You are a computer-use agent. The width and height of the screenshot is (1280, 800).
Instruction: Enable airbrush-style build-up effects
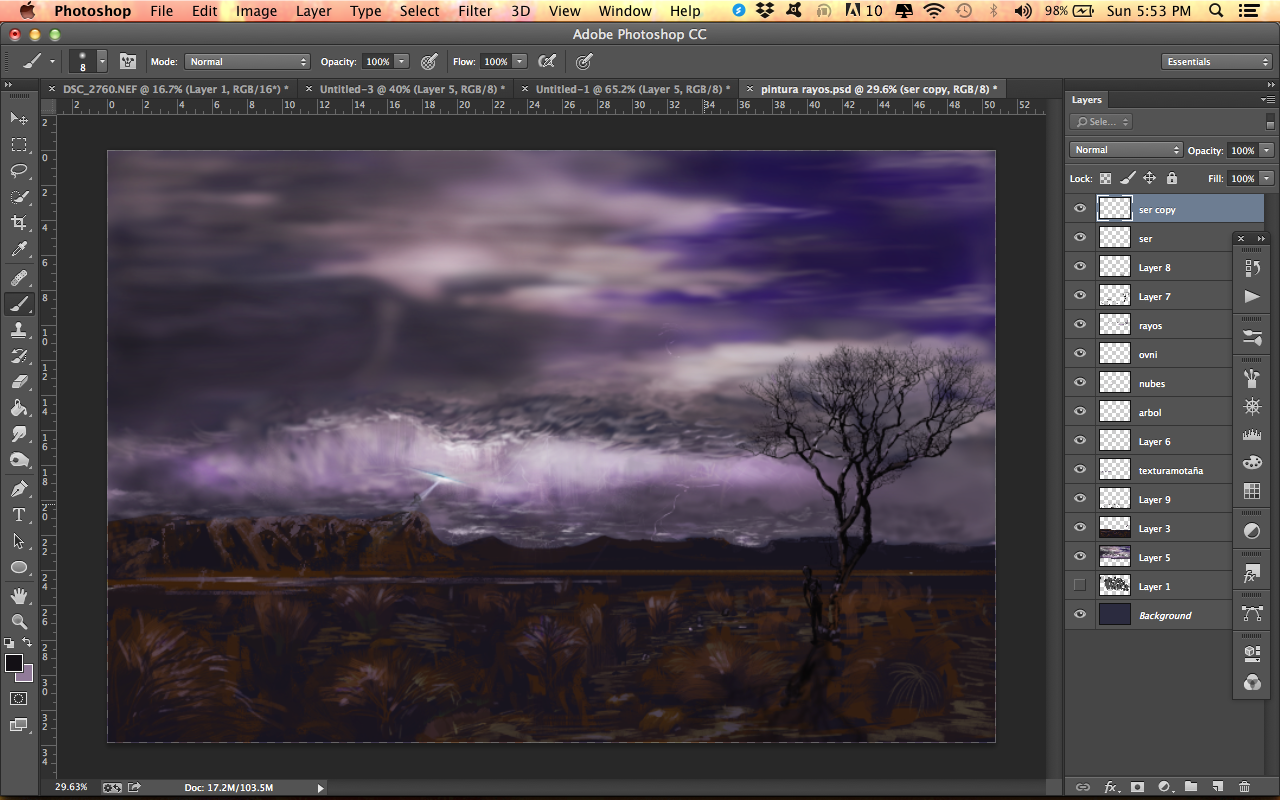[x=546, y=61]
